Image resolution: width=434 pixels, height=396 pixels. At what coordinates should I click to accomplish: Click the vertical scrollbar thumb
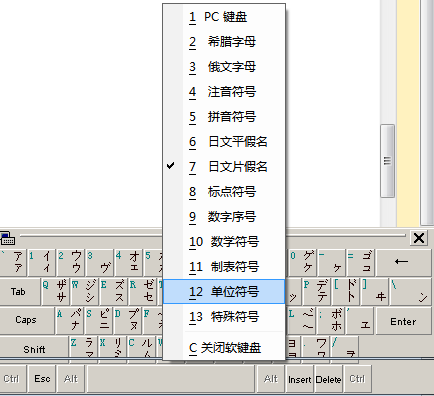[387, 161]
